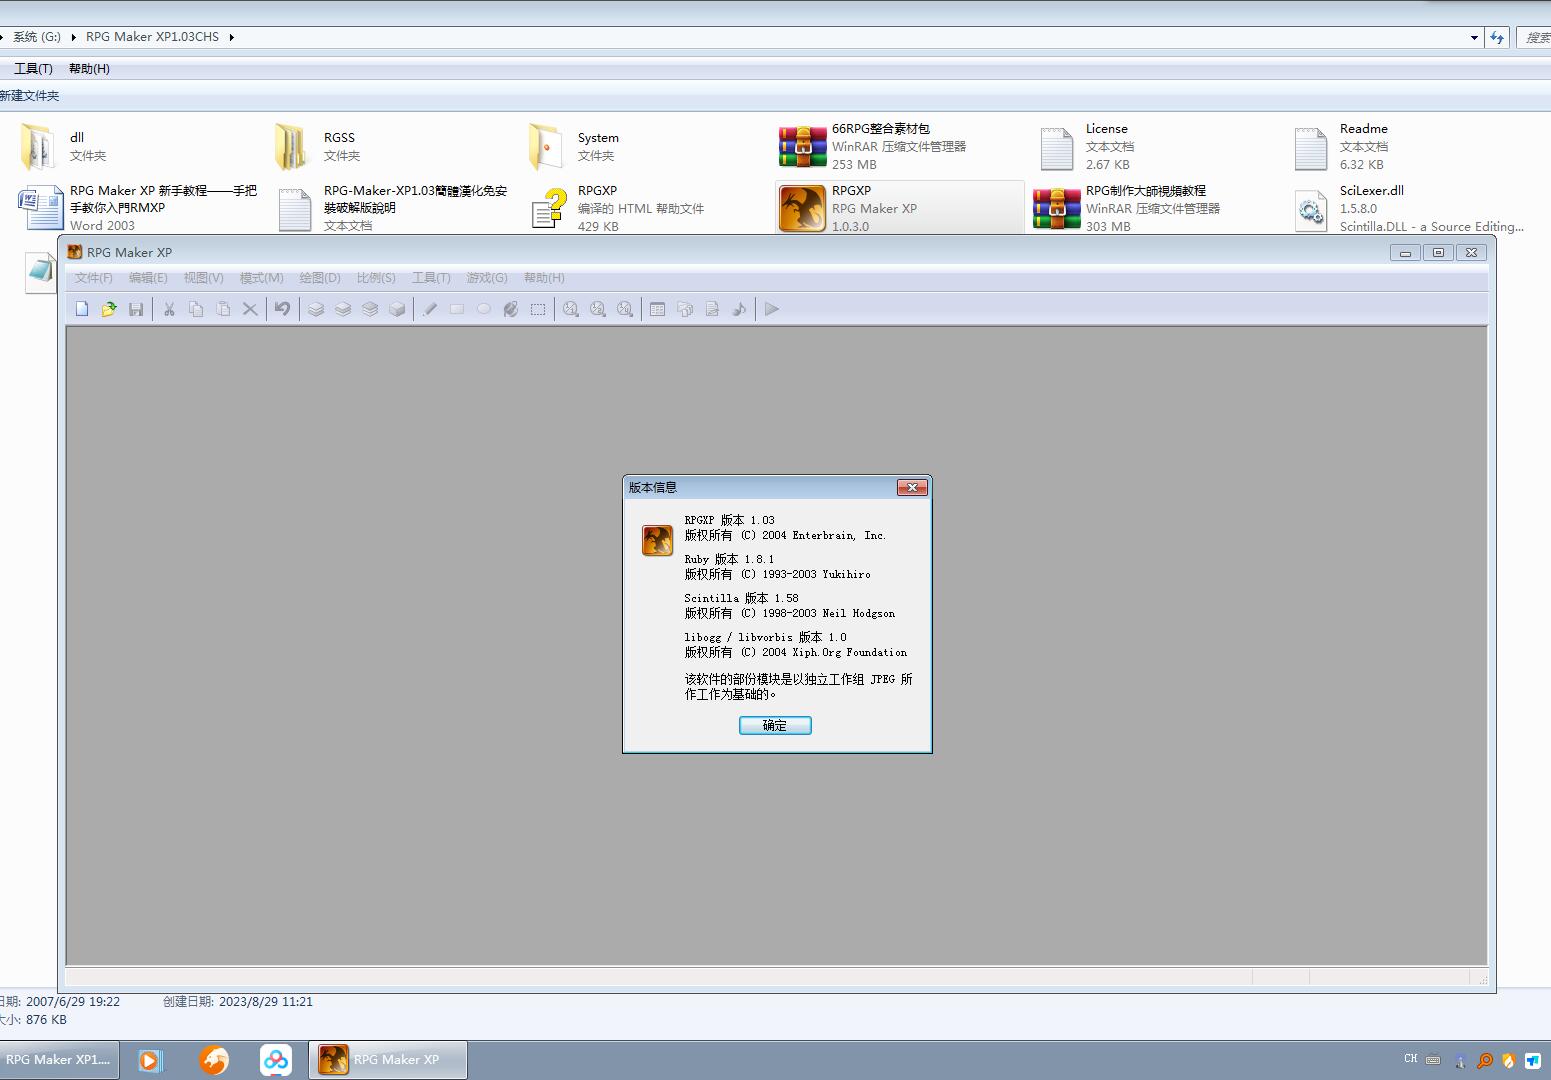Click the CH input language indicator
Image resolution: width=1551 pixels, height=1080 pixels.
[x=1411, y=1059]
